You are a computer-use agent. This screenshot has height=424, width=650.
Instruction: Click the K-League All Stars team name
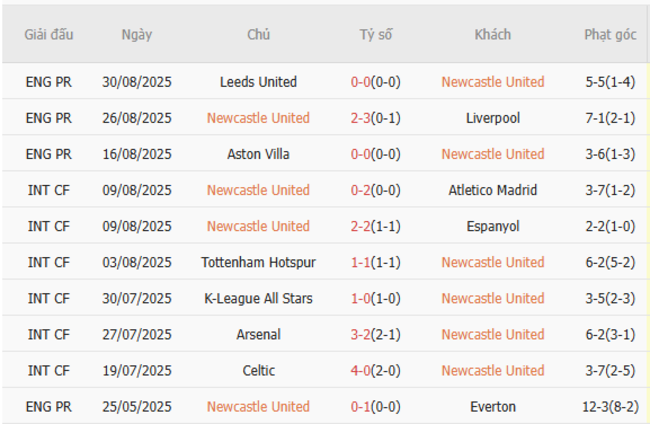pos(258,298)
